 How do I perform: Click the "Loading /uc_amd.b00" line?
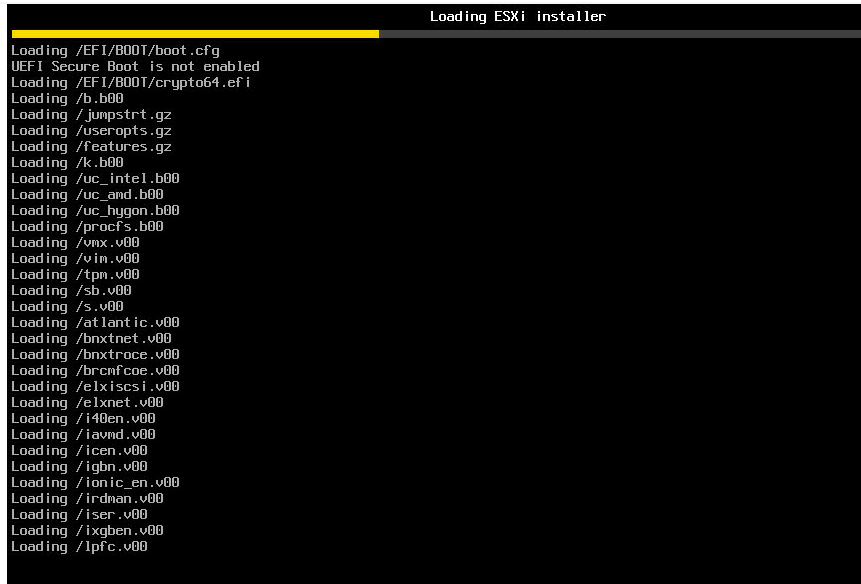(87, 194)
